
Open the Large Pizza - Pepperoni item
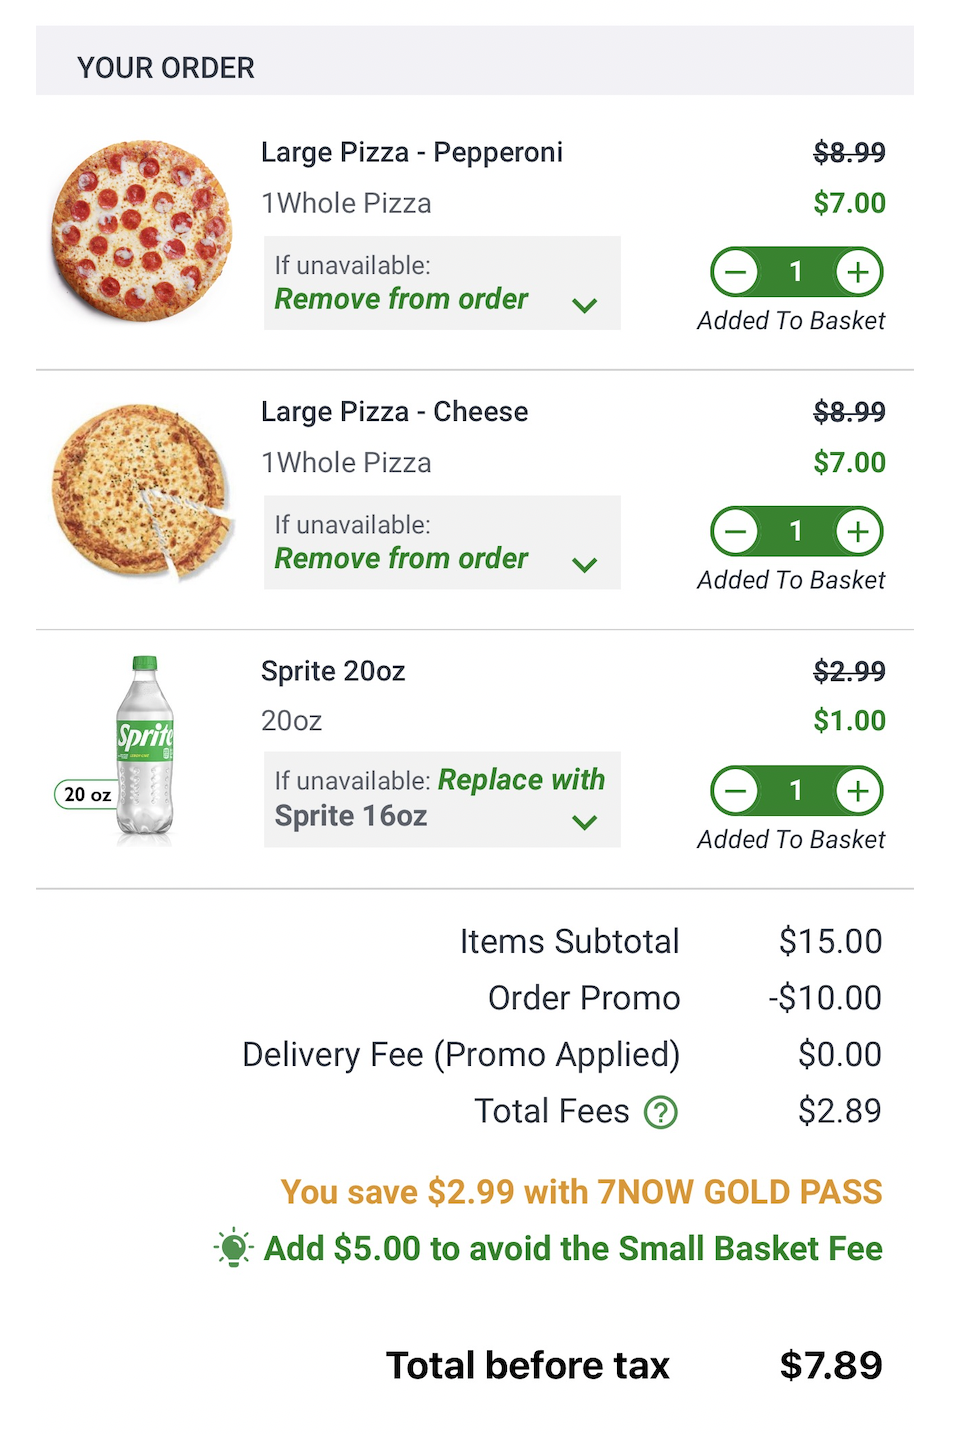411,152
